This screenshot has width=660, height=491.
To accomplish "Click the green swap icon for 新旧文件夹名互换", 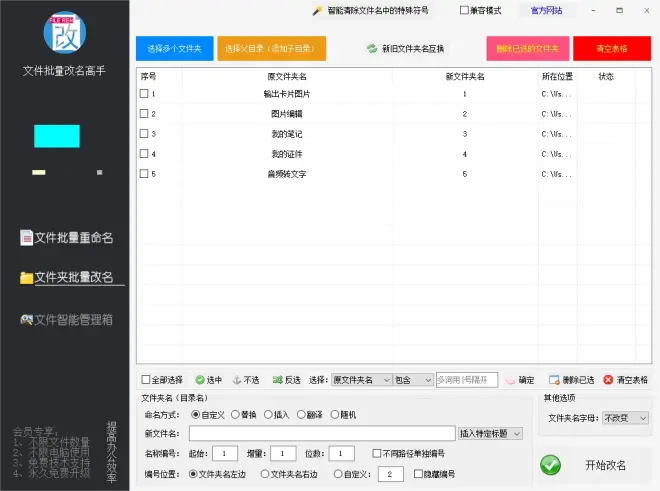I will point(372,48).
